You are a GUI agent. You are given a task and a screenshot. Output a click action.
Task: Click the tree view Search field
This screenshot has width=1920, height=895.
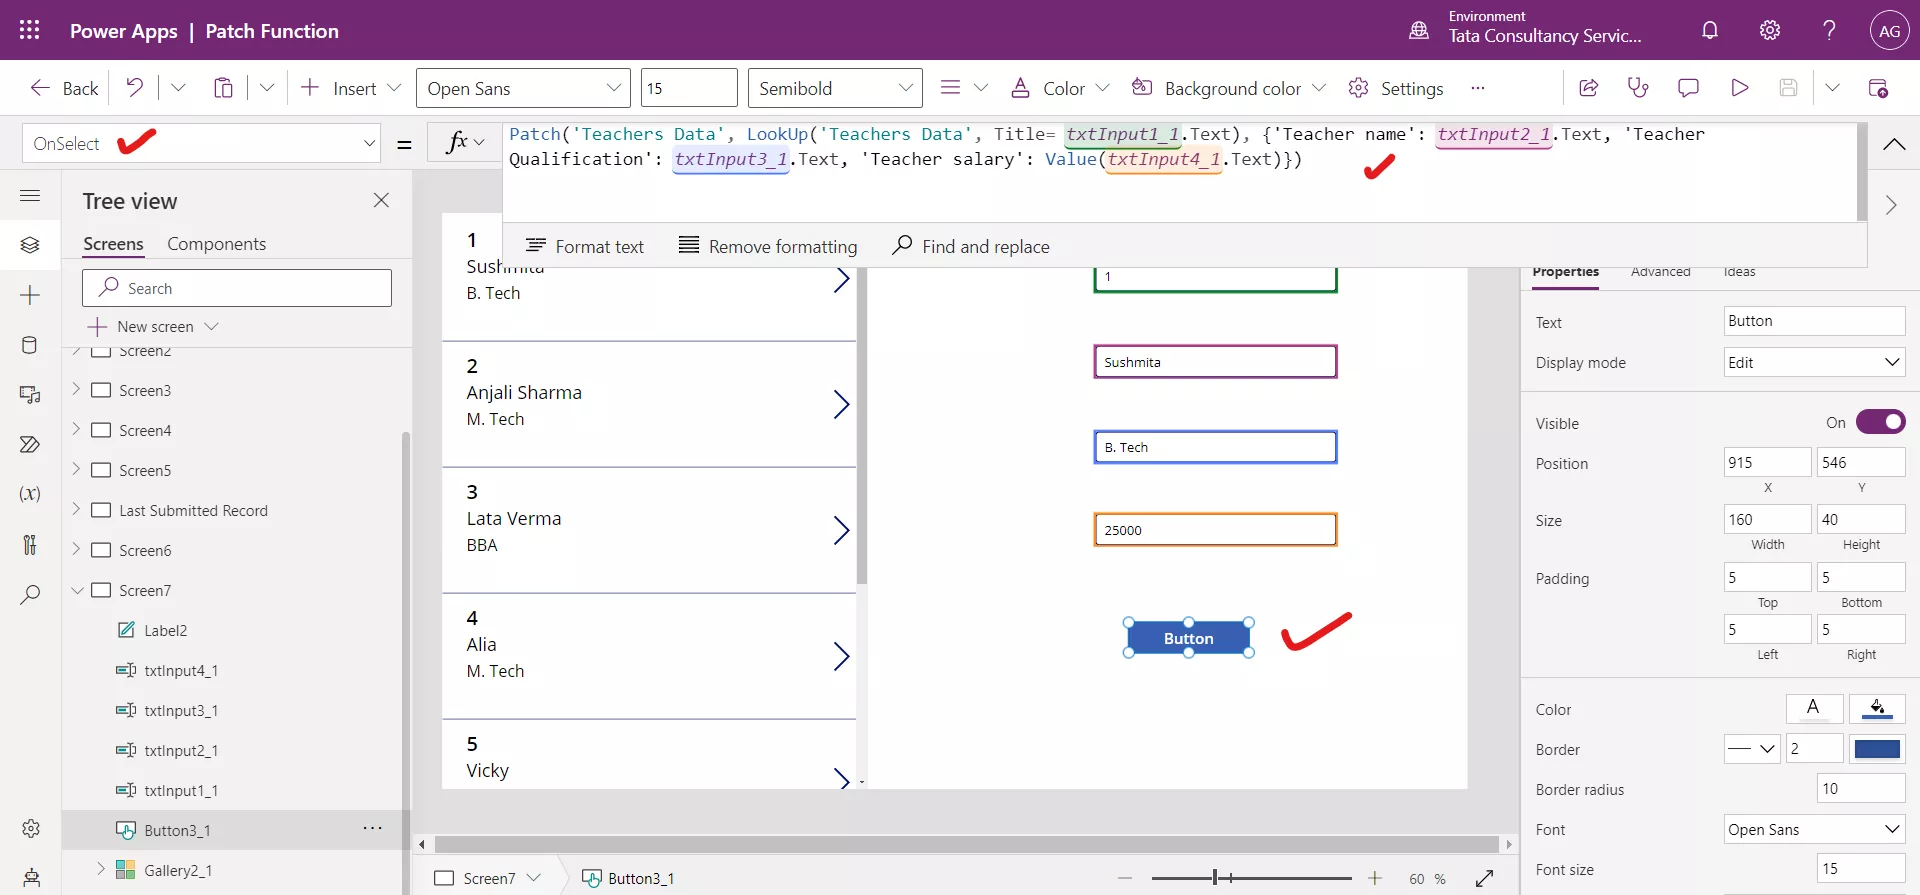click(x=237, y=288)
